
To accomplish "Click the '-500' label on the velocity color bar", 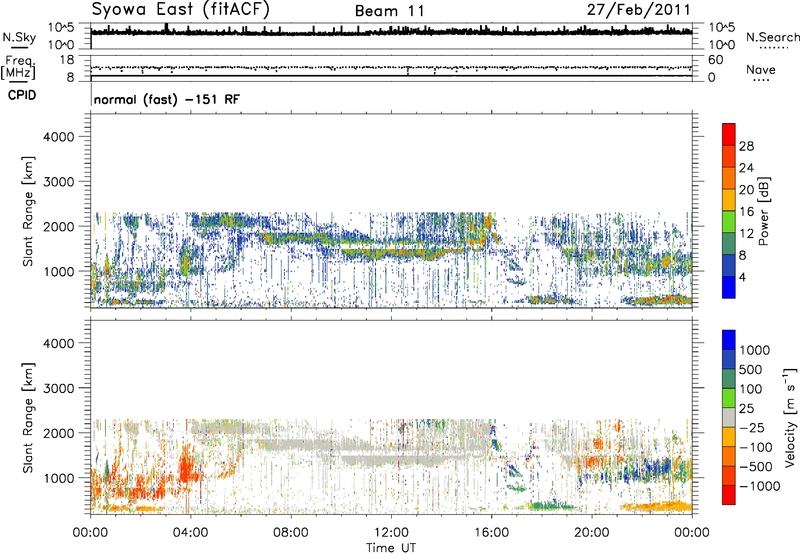I will point(756,467).
